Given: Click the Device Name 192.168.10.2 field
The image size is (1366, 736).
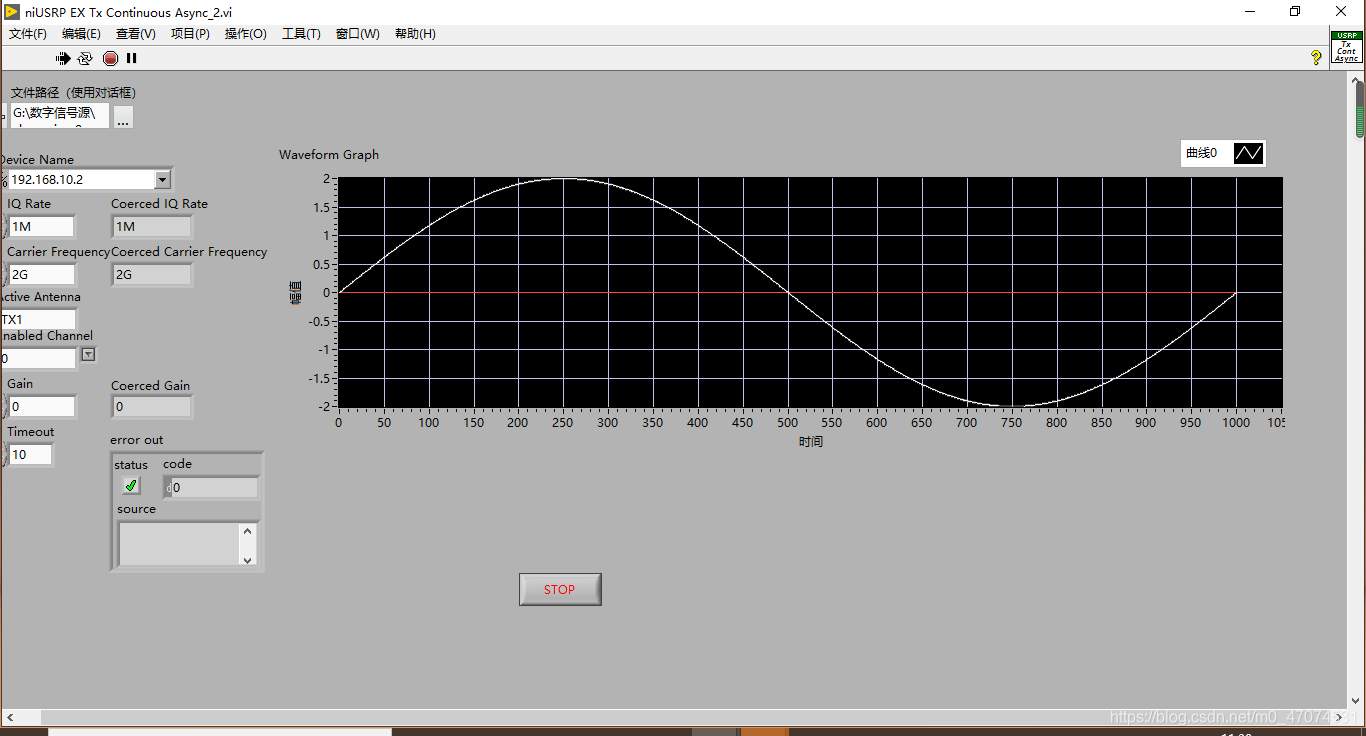Looking at the screenshot, I should (81, 179).
